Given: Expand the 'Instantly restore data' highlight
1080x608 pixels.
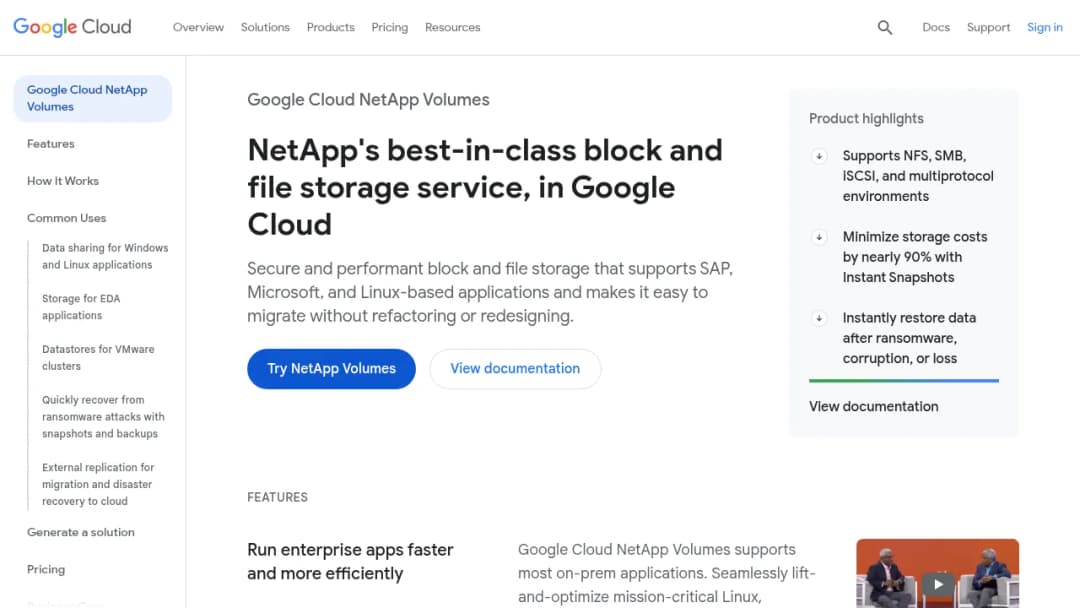Looking at the screenshot, I should 819,318.
